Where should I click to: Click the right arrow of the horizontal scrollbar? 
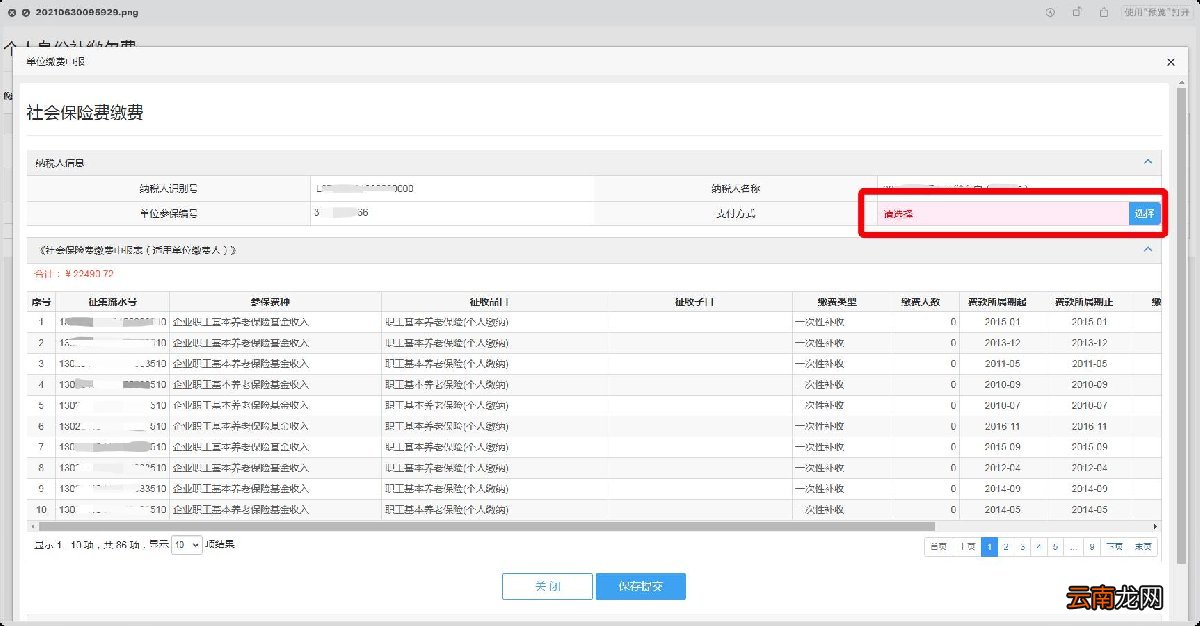click(1155, 526)
